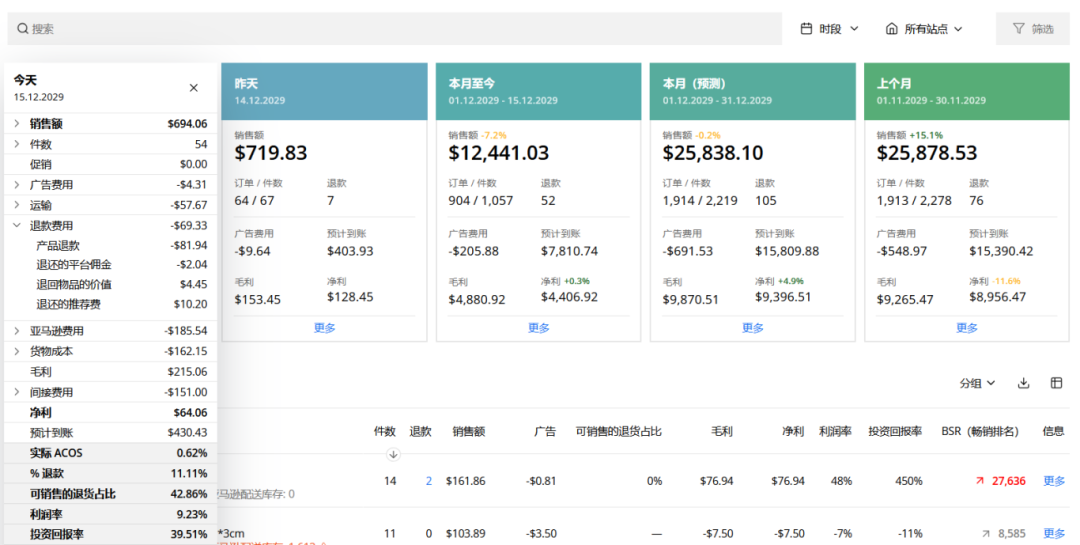1080x545 pixels.
Task: Click the -11.6% net profit change
Action: [1006, 281]
